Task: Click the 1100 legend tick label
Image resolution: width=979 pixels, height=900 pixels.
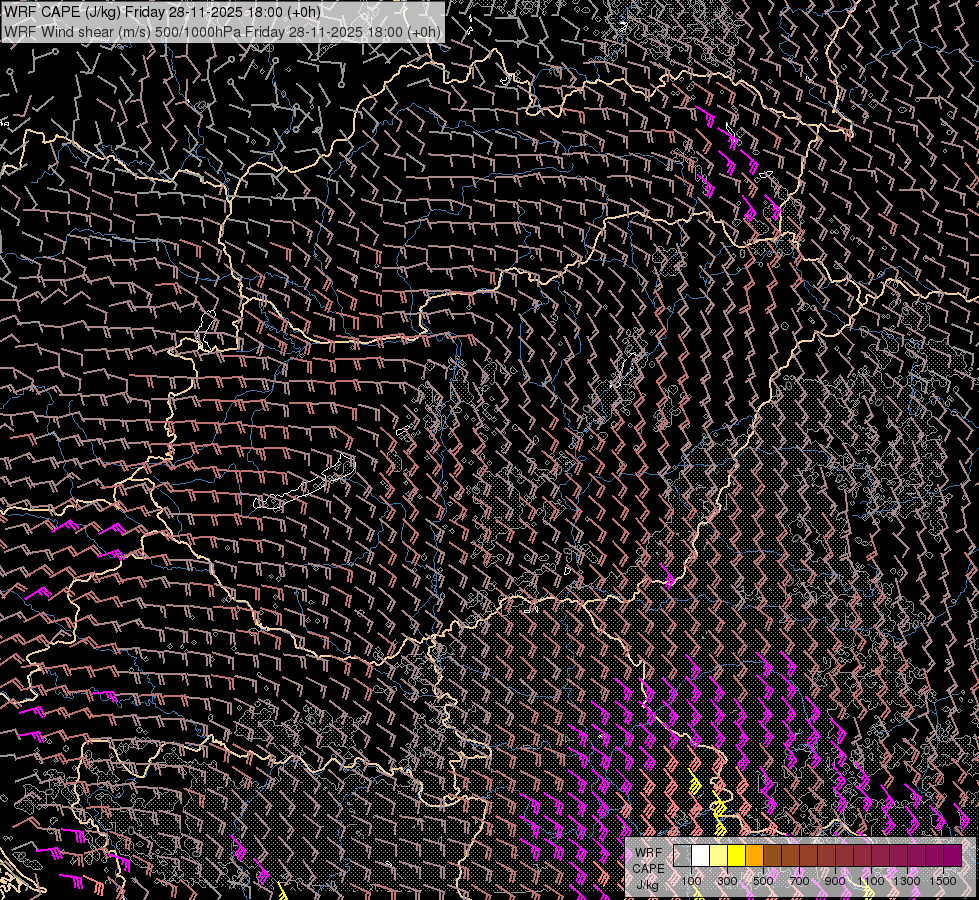Action: click(871, 881)
